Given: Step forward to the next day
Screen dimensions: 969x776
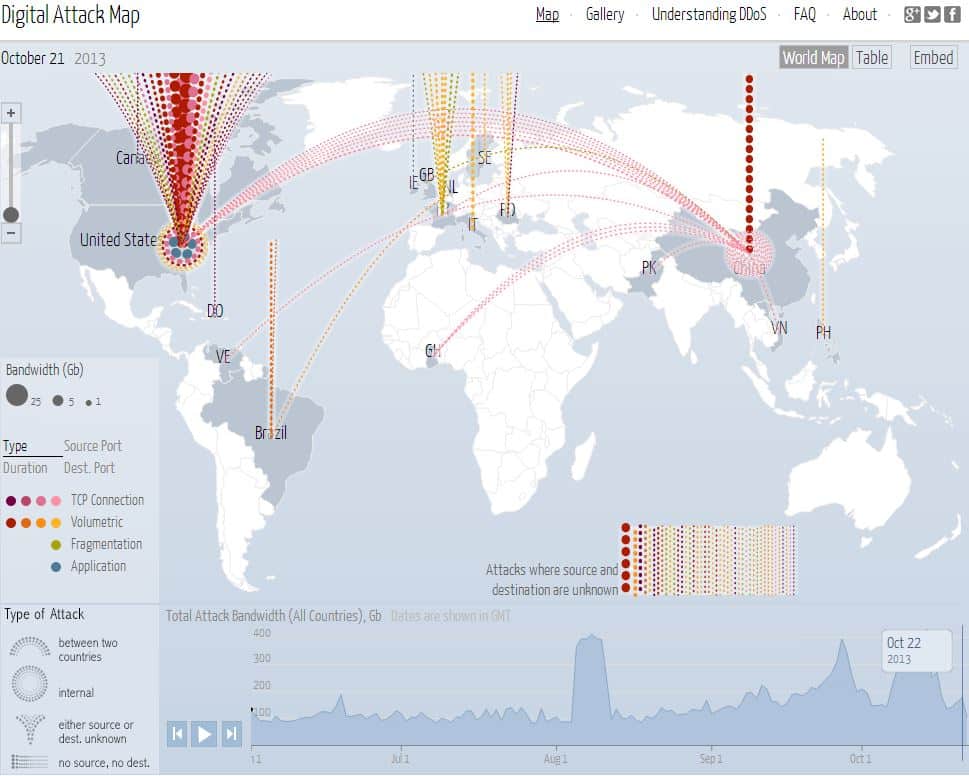Looking at the screenshot, I should tap(232, 733).
